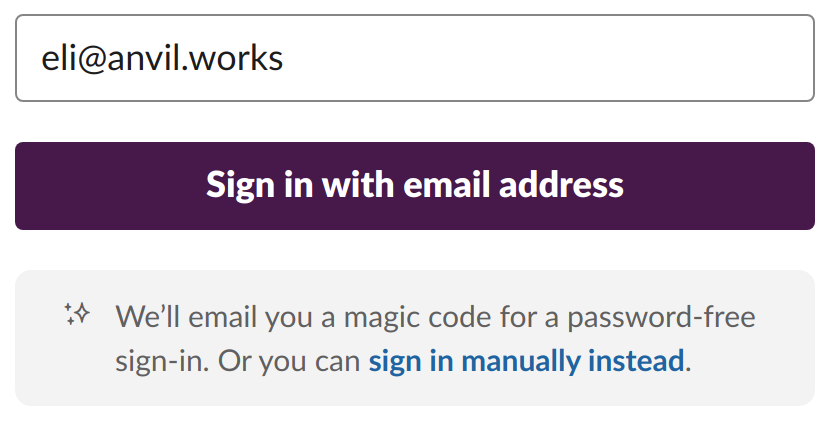This screenshot has width=832, height=426.
Task: Click the email field containing eli@anvil.works
Action: 415,58
